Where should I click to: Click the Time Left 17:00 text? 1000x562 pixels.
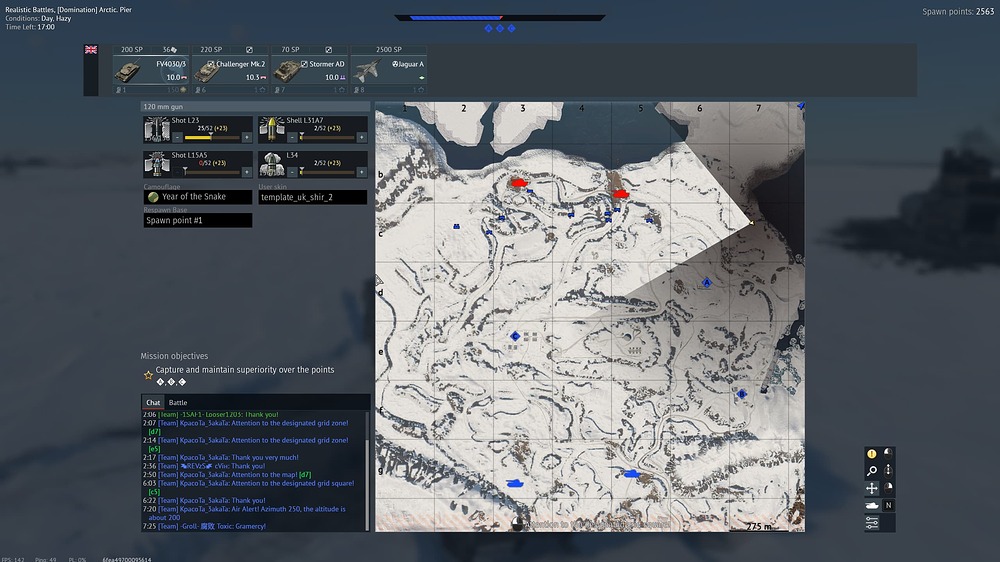coord(30,27)
